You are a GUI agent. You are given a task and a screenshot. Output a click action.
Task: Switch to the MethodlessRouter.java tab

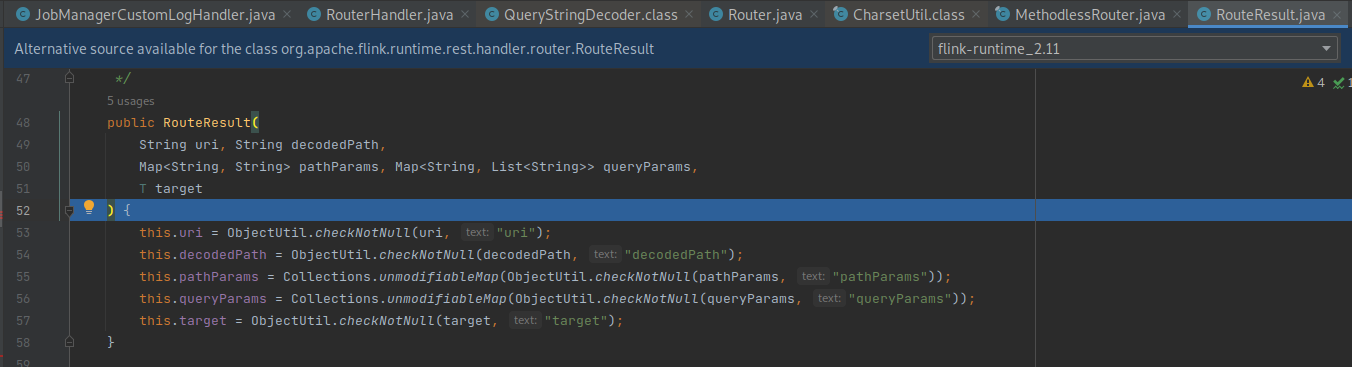point(1087,15)
